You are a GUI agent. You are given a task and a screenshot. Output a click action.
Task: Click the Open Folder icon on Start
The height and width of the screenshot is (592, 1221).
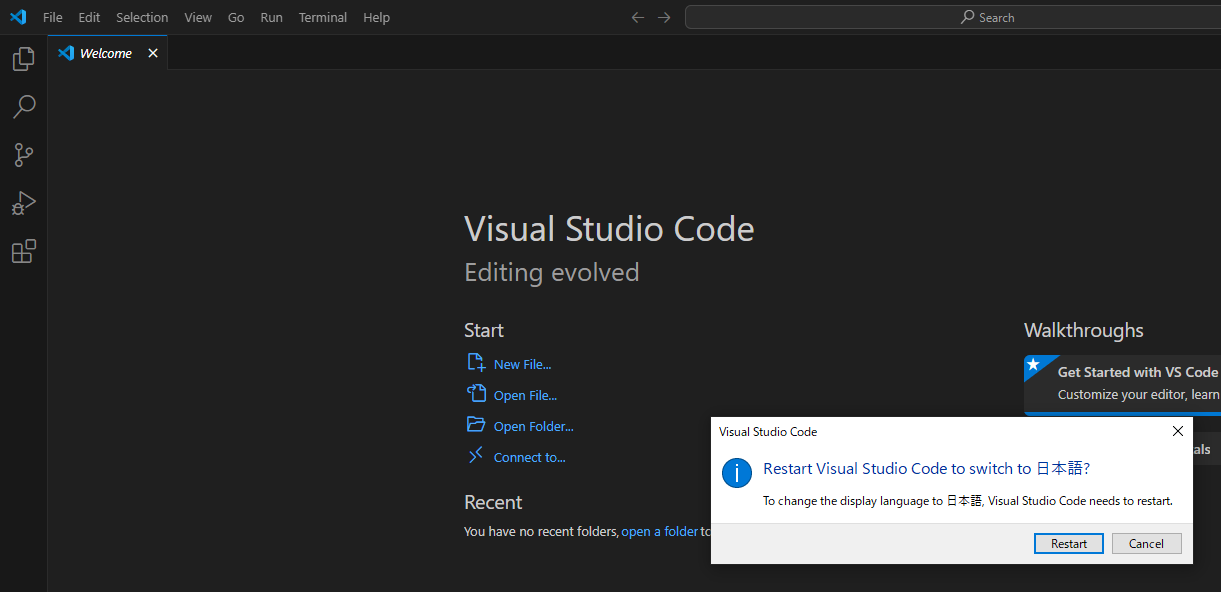coord(477,425)
